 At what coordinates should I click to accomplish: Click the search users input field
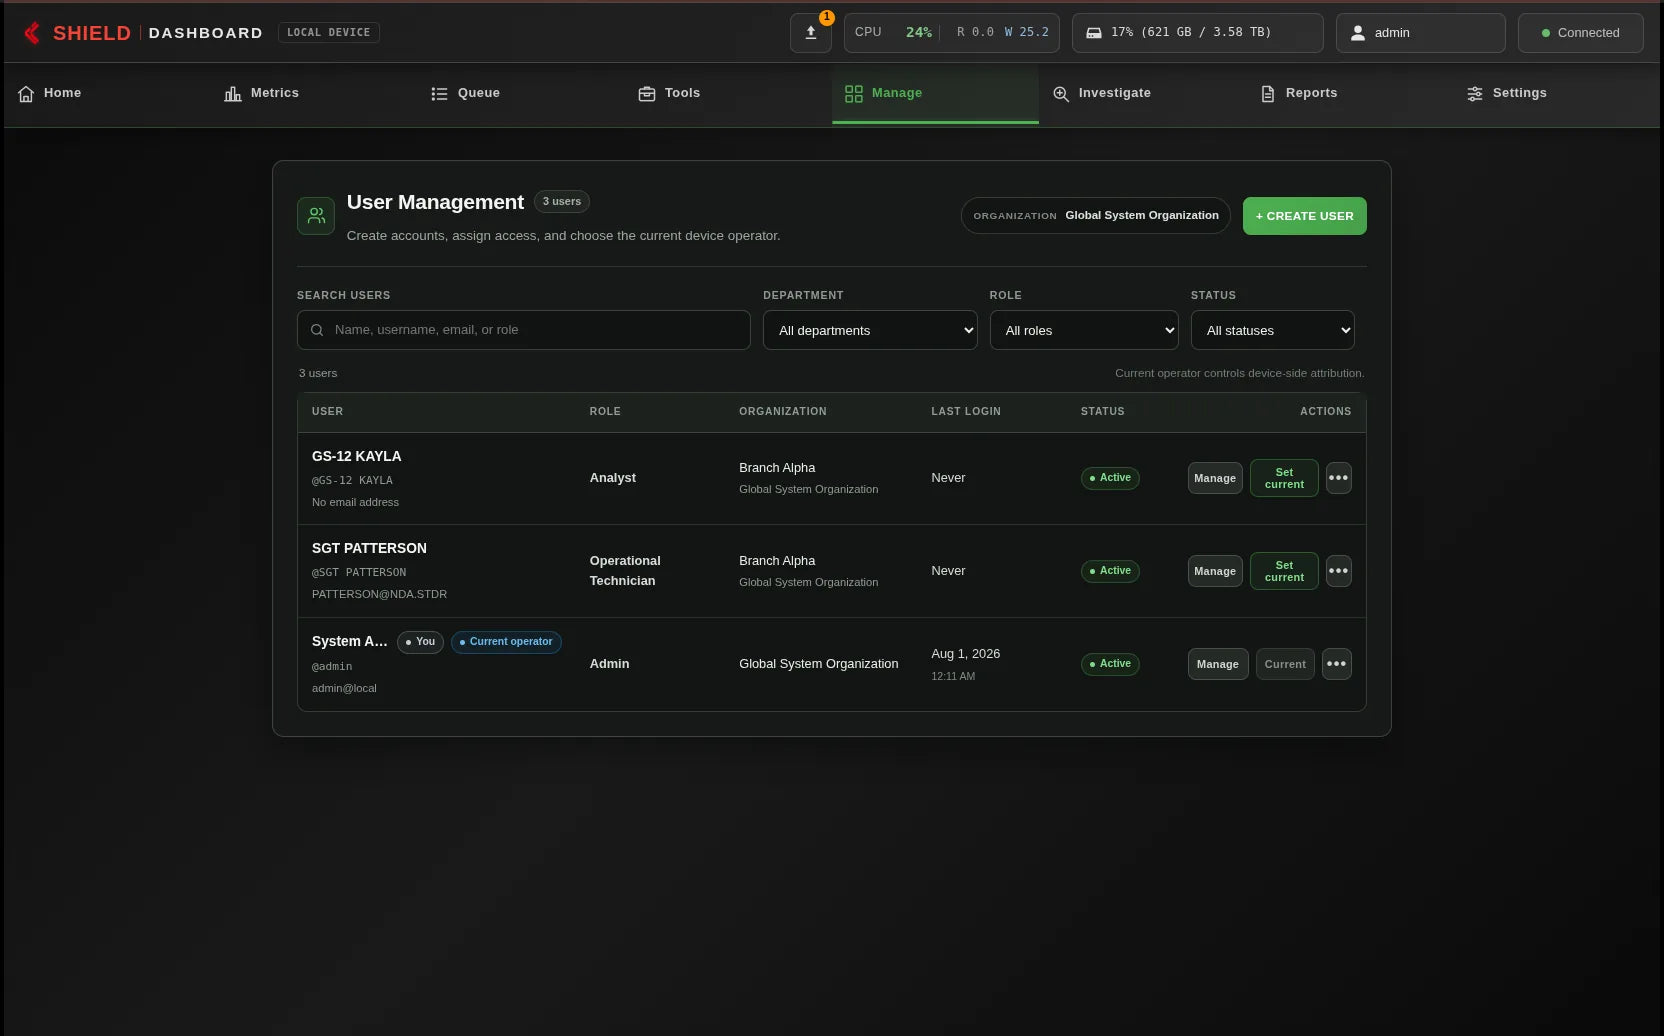[524, 330]
